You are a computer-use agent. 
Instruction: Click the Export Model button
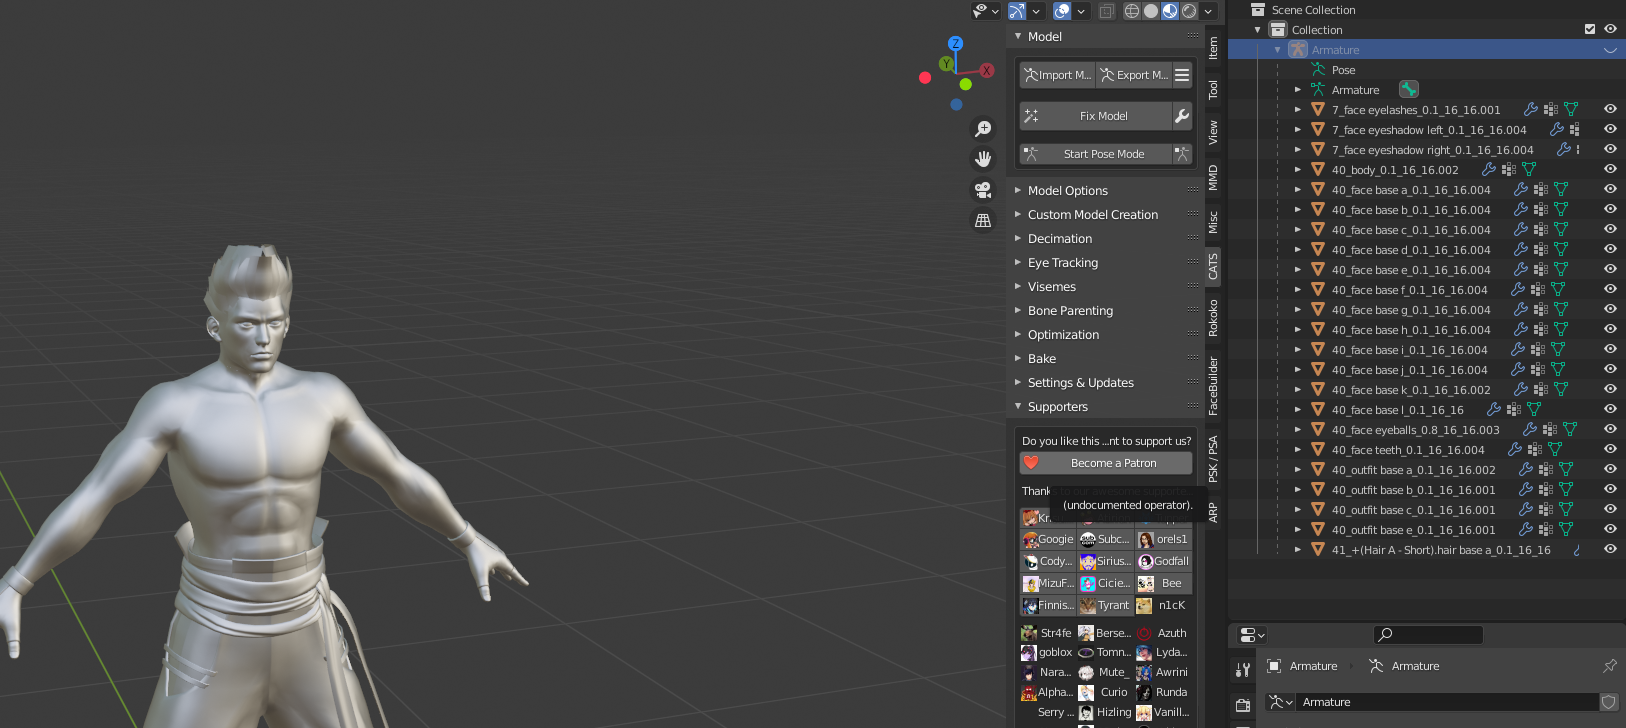point(1134,75)
